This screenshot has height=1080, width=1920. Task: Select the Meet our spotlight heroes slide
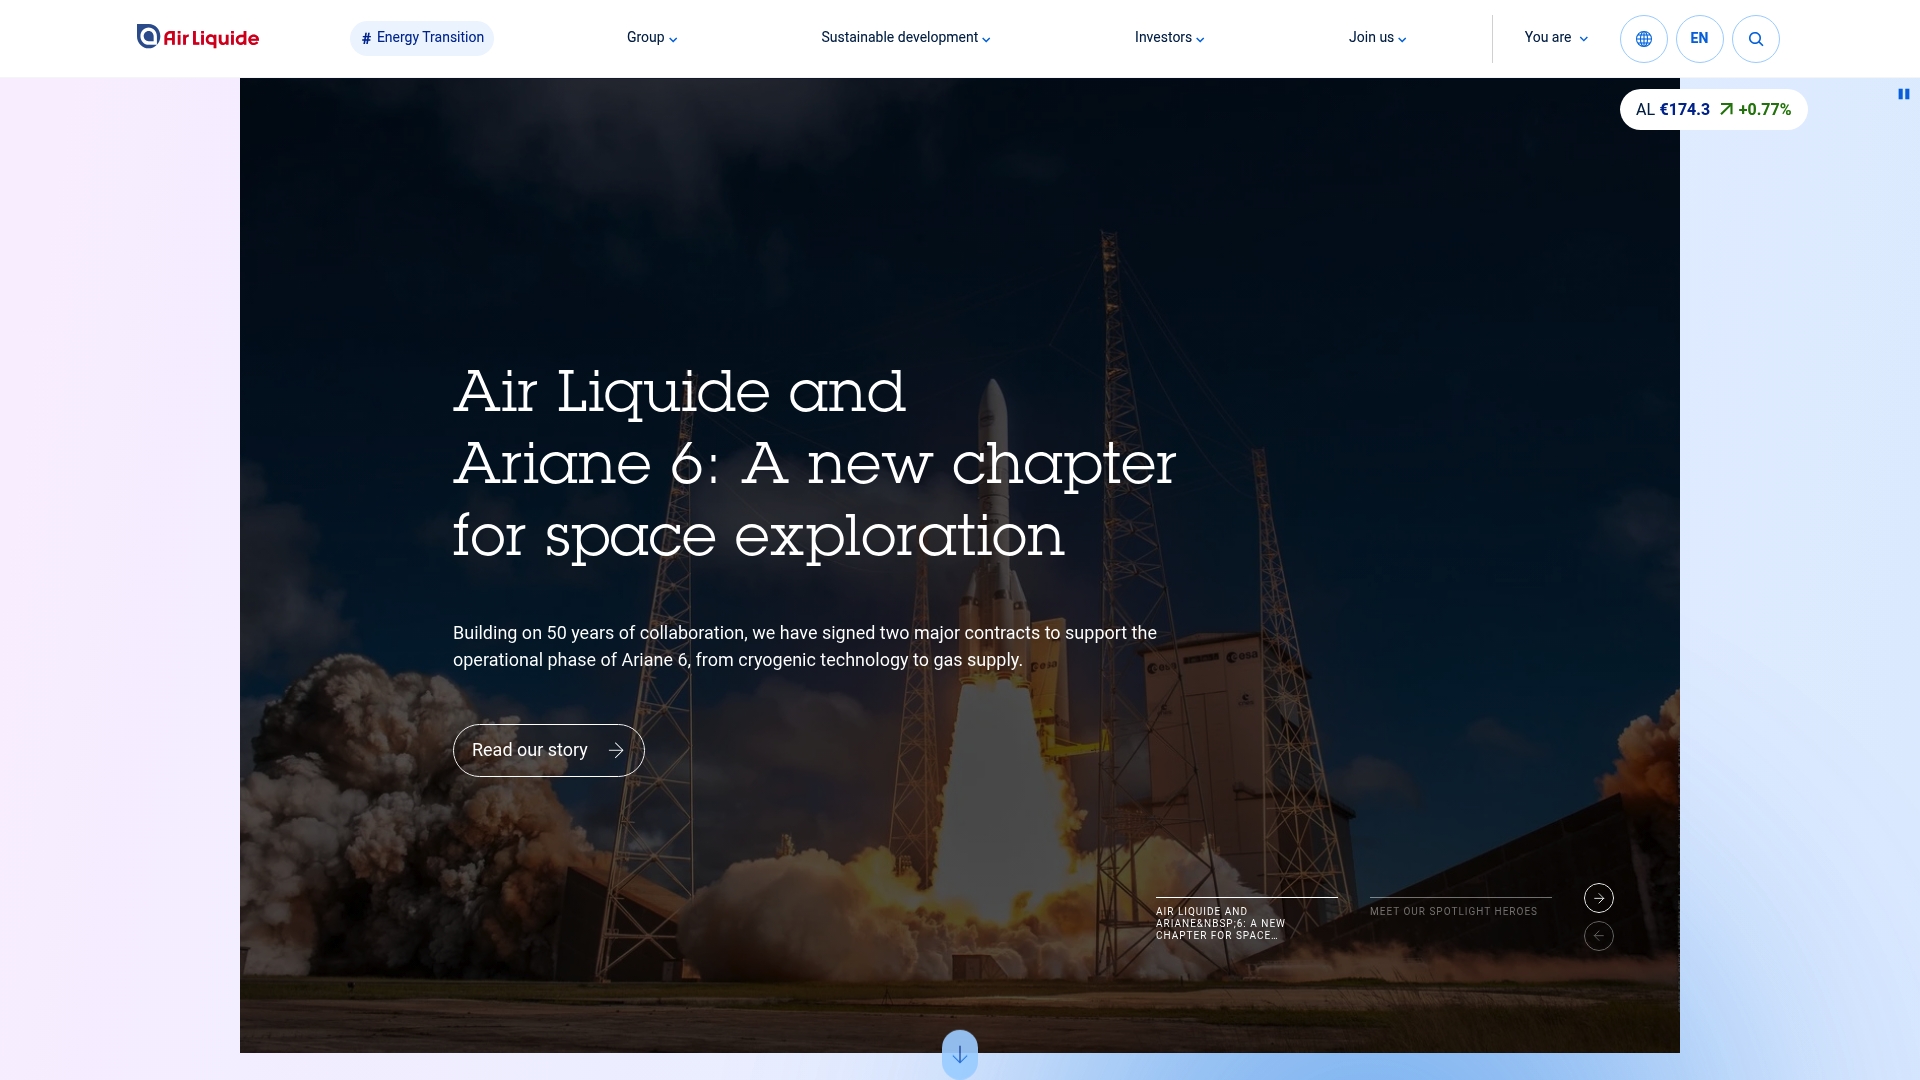1460,908
